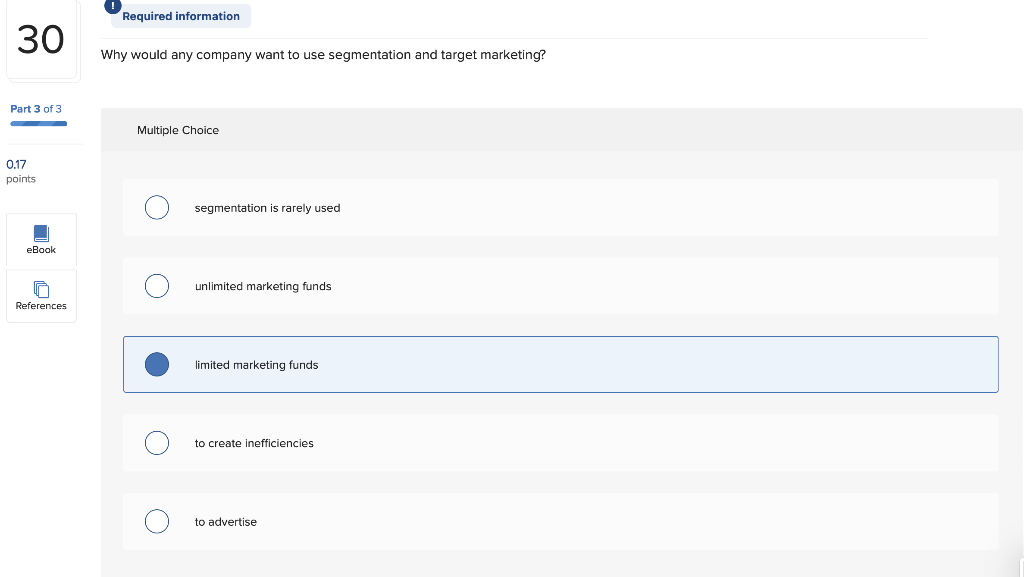The width and height of the screenshot is (1024, 577).
Task: Open the eBook icon
Action: [x=41, y=233]
